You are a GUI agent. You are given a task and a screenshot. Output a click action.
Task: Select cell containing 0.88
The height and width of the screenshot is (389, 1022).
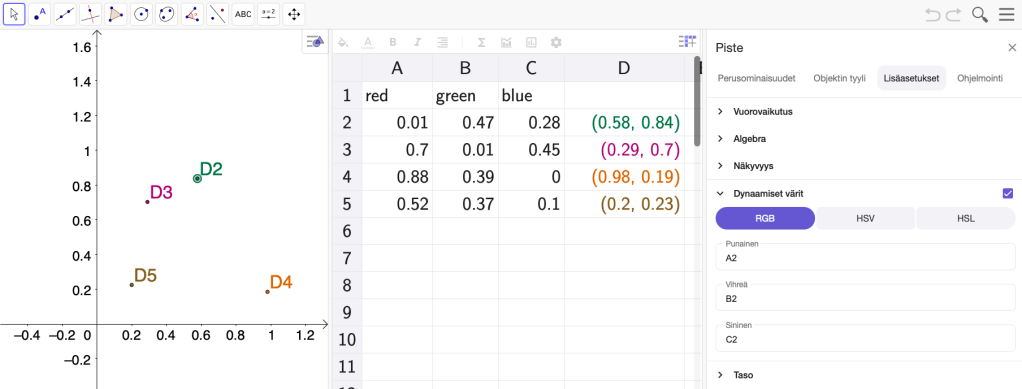[x=397, y=177]
